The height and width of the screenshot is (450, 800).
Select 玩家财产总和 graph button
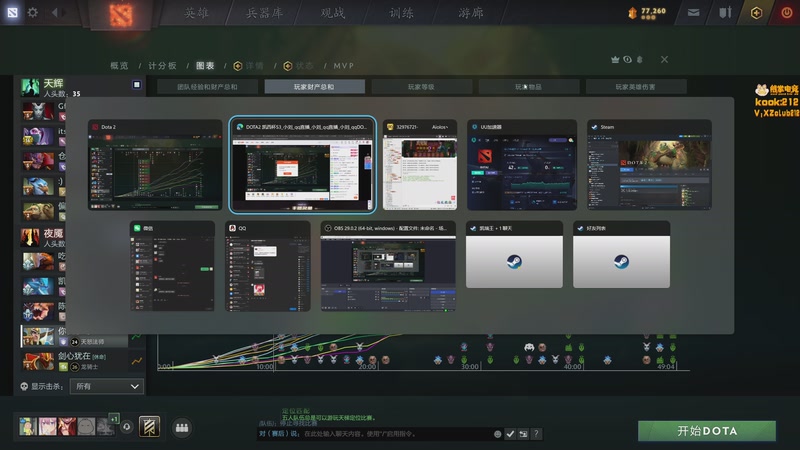[x=314, y=87]
